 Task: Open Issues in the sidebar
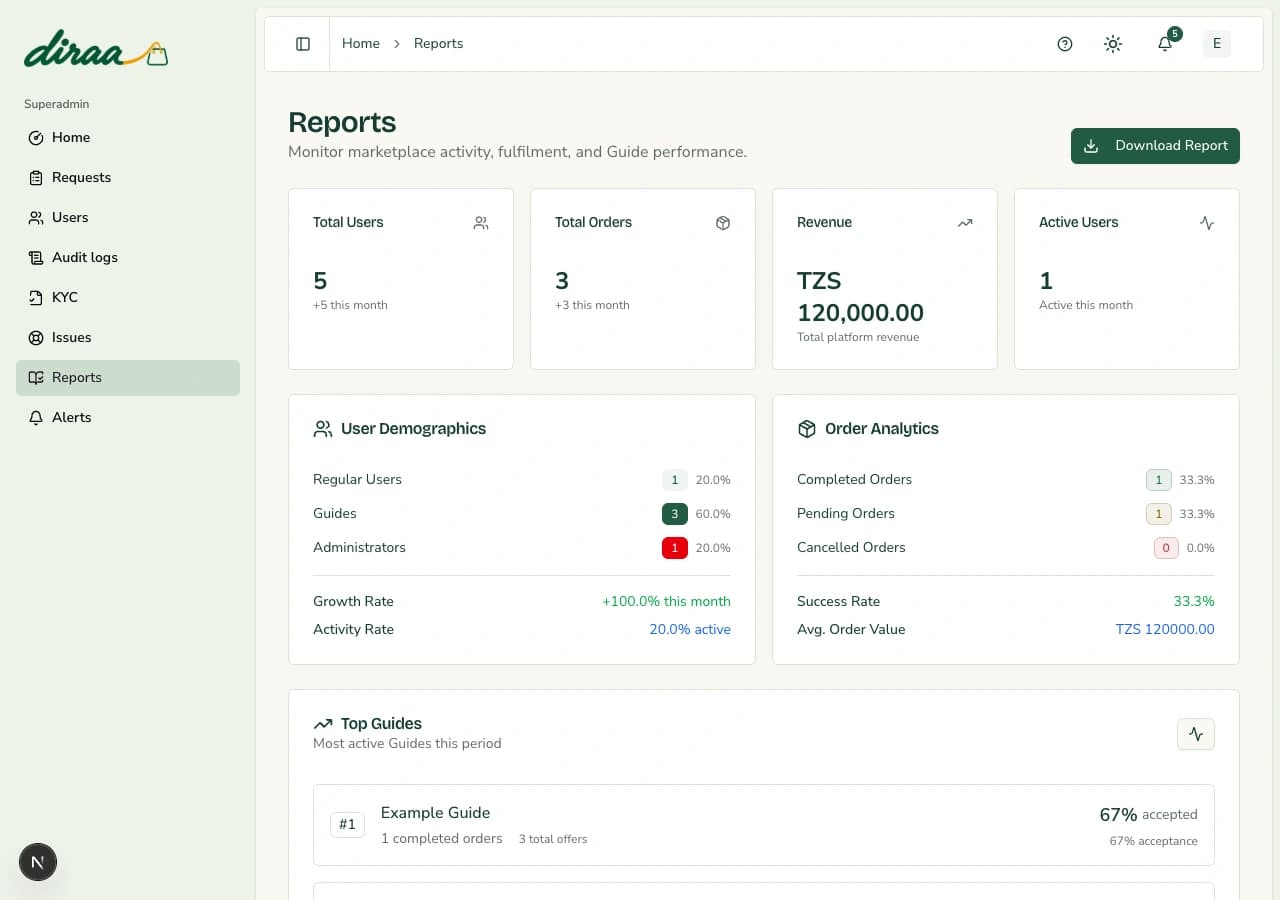pyautogui.click(x=128, y=338)
